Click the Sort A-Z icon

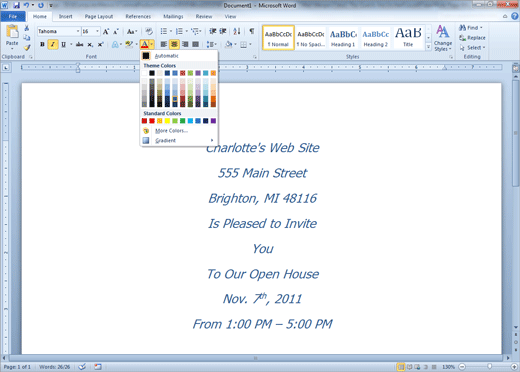click(x=237, y=31)
